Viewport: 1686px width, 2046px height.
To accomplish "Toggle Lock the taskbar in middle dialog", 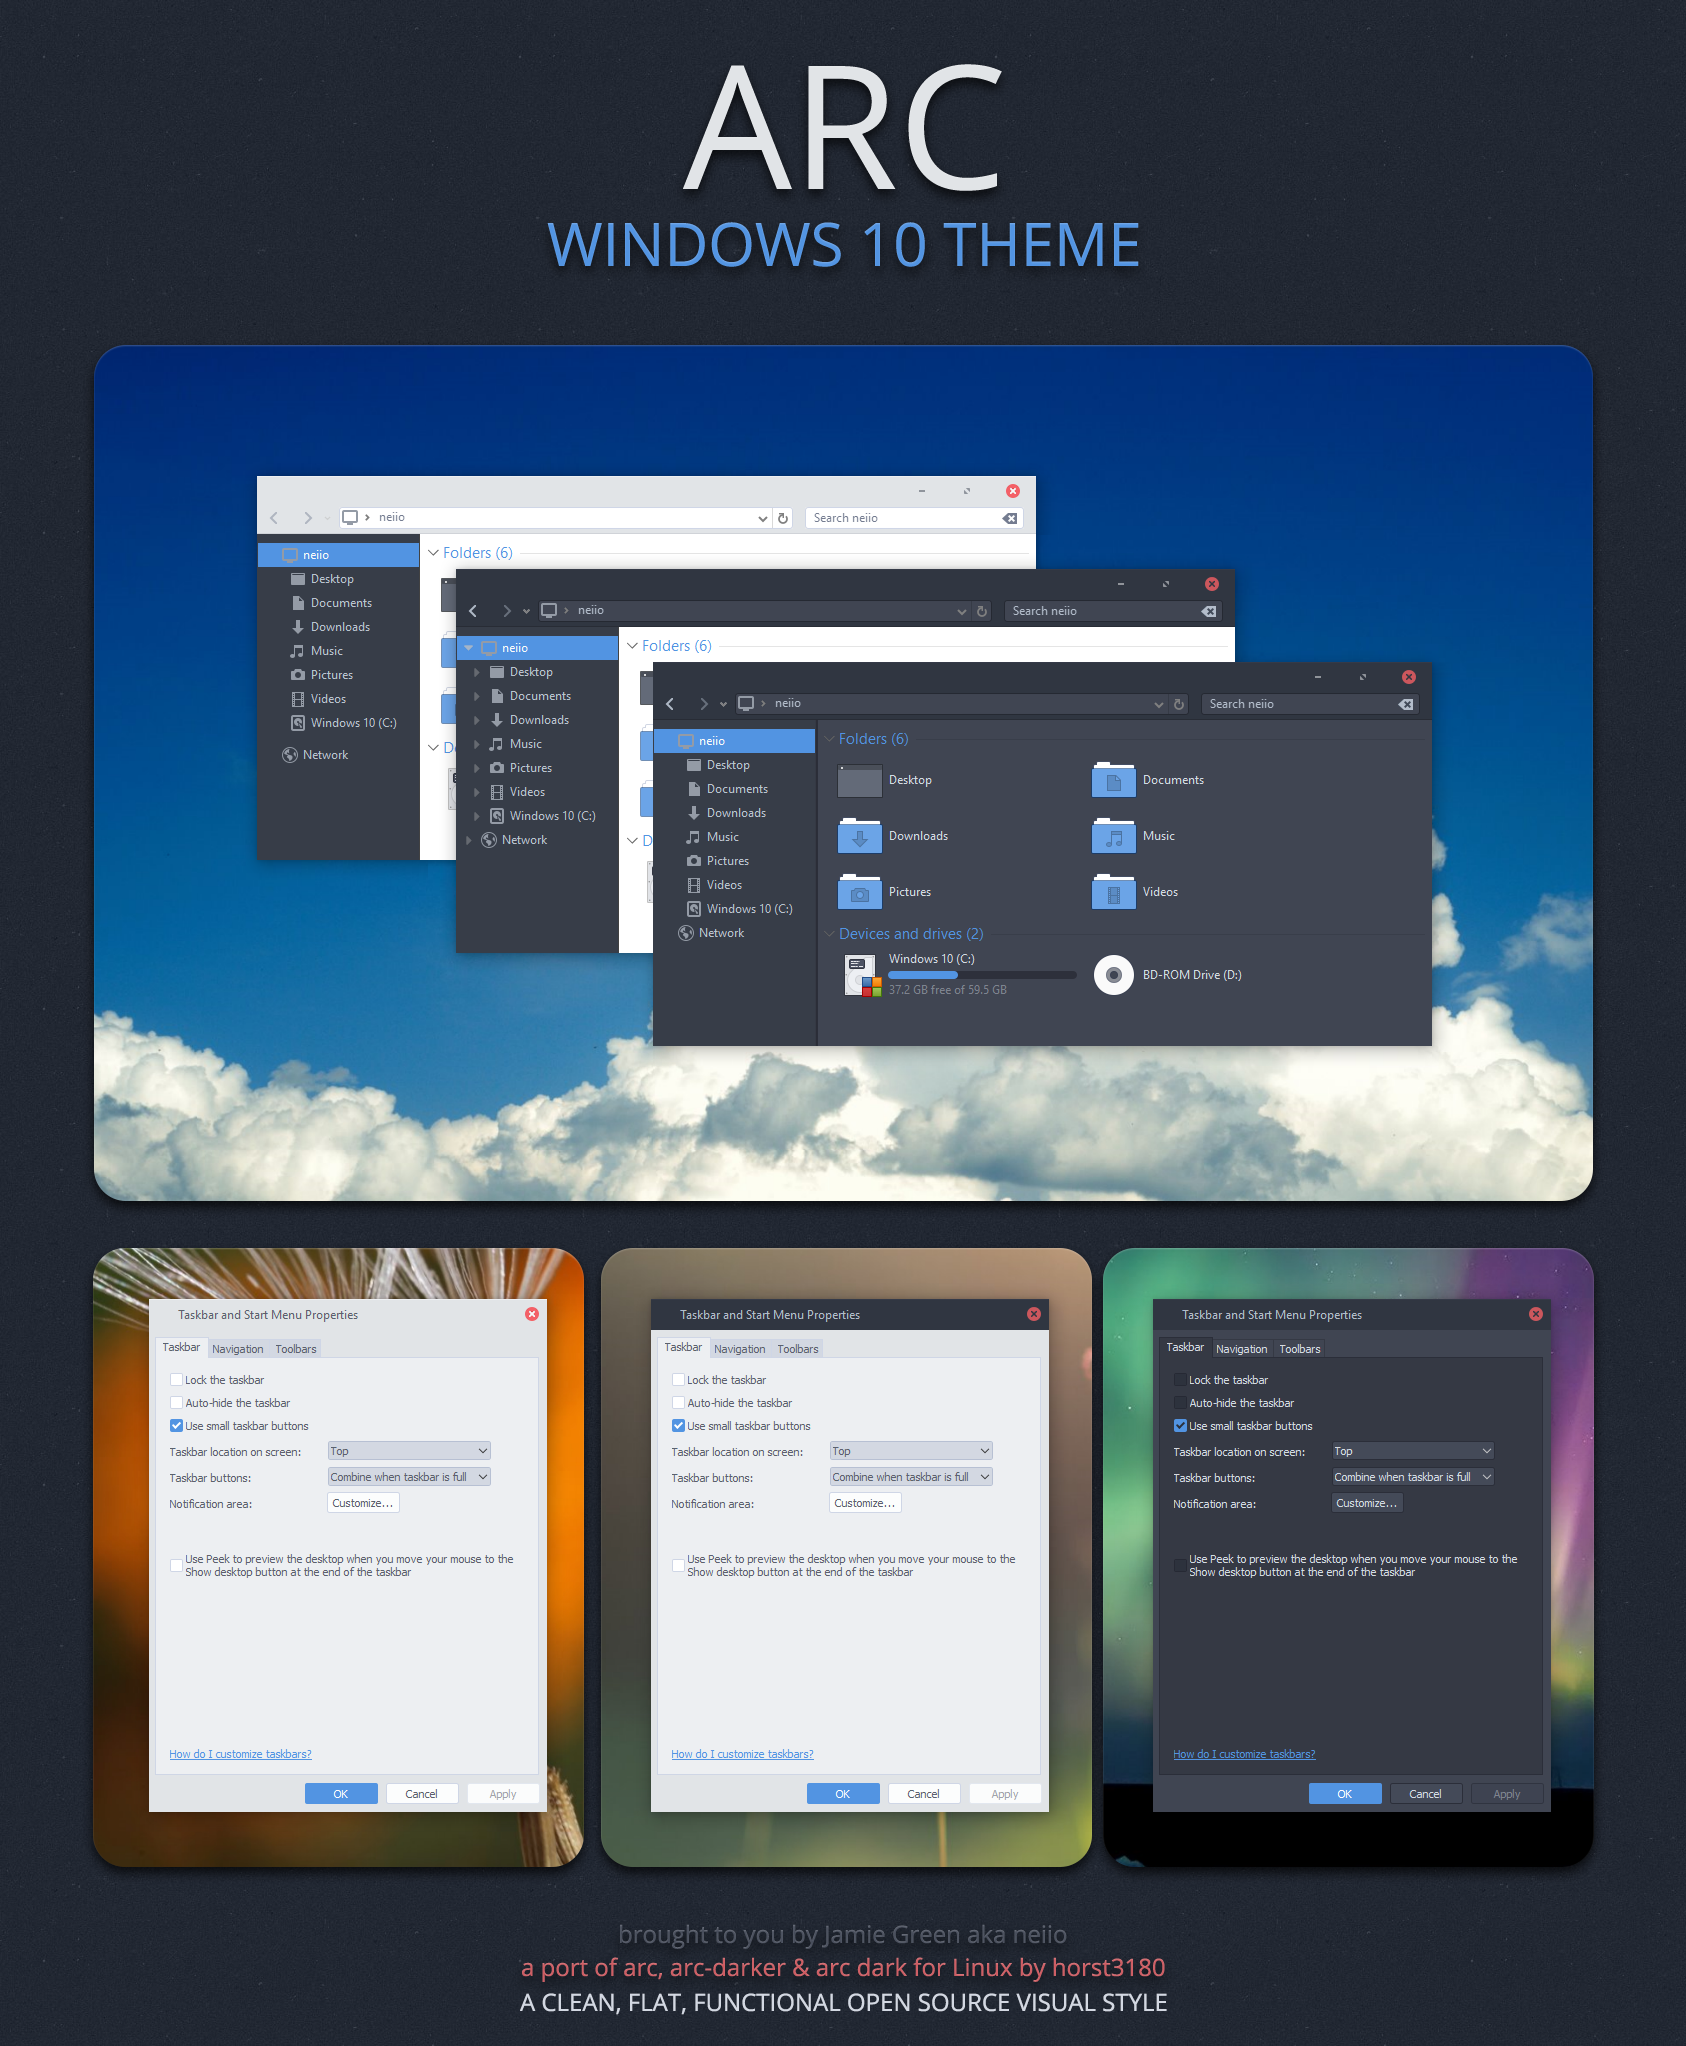I will [678, 1380].
